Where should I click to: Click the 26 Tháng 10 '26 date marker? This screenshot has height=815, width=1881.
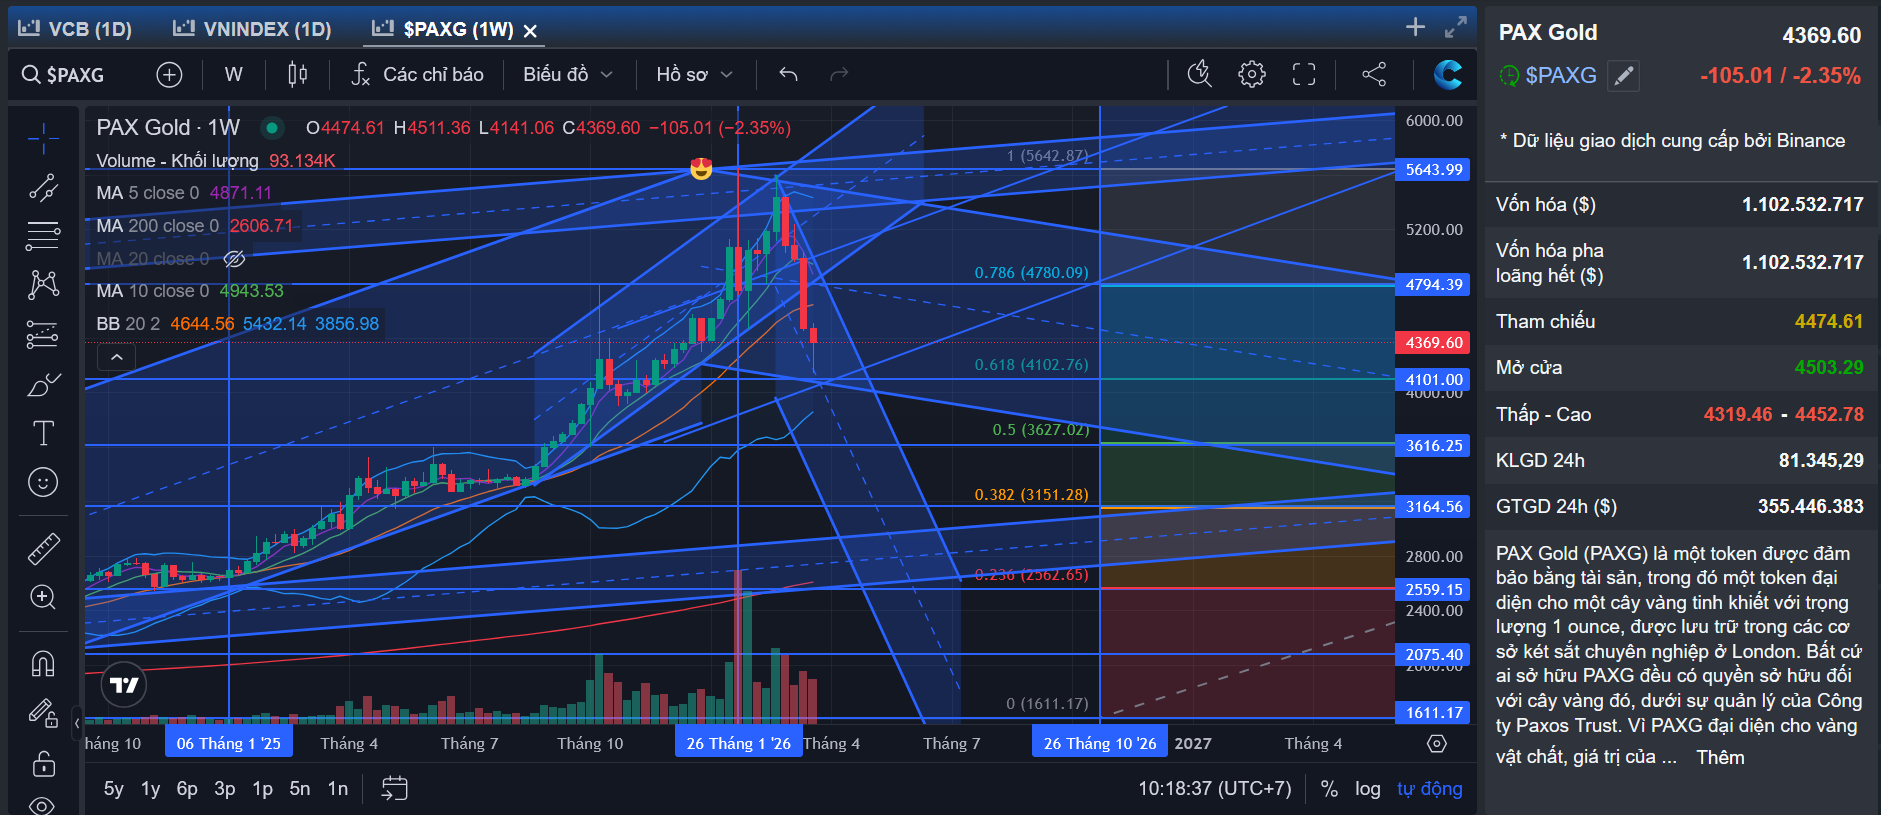click(1100, 743)
